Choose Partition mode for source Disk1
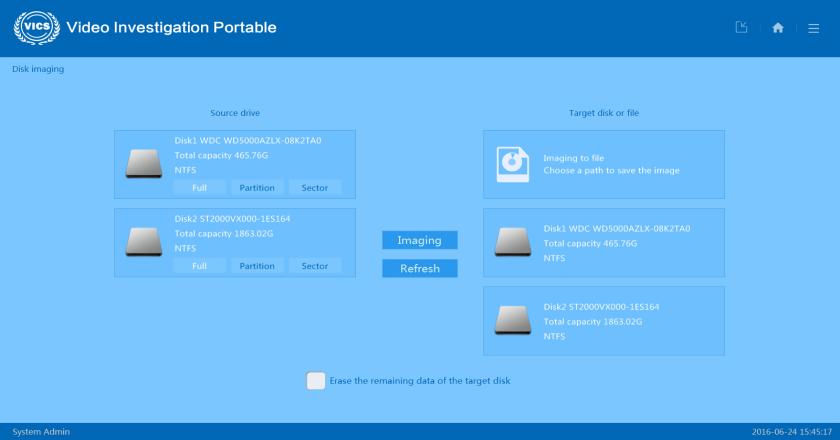 [257, 188]
